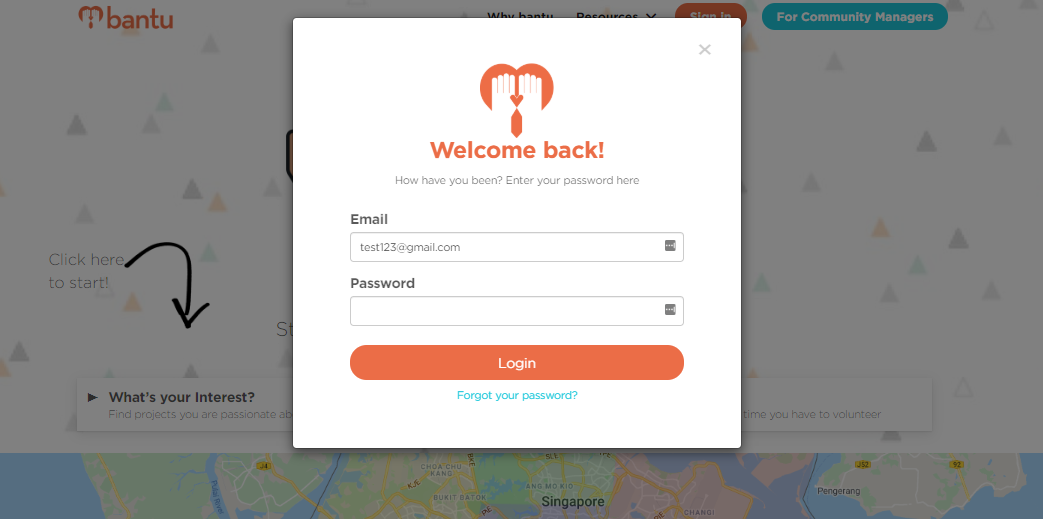Image resolution: width=1043 pixels, height=519 pixels.
Task: Close the login dialog with X icon
Action: tap(705, 49)
